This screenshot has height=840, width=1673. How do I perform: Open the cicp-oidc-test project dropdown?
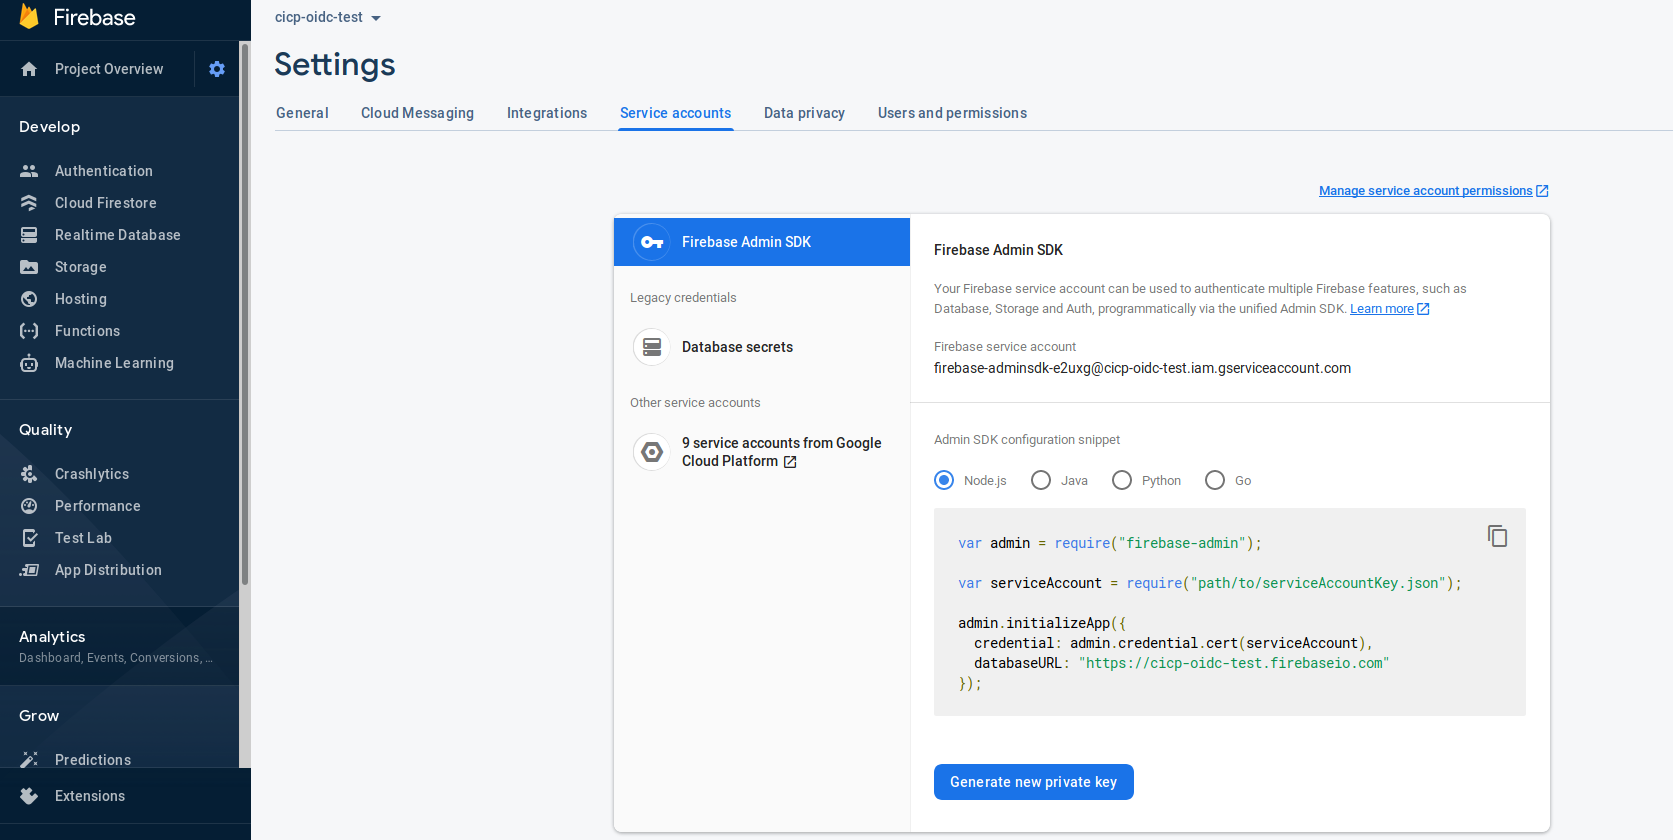click(328, 17)
